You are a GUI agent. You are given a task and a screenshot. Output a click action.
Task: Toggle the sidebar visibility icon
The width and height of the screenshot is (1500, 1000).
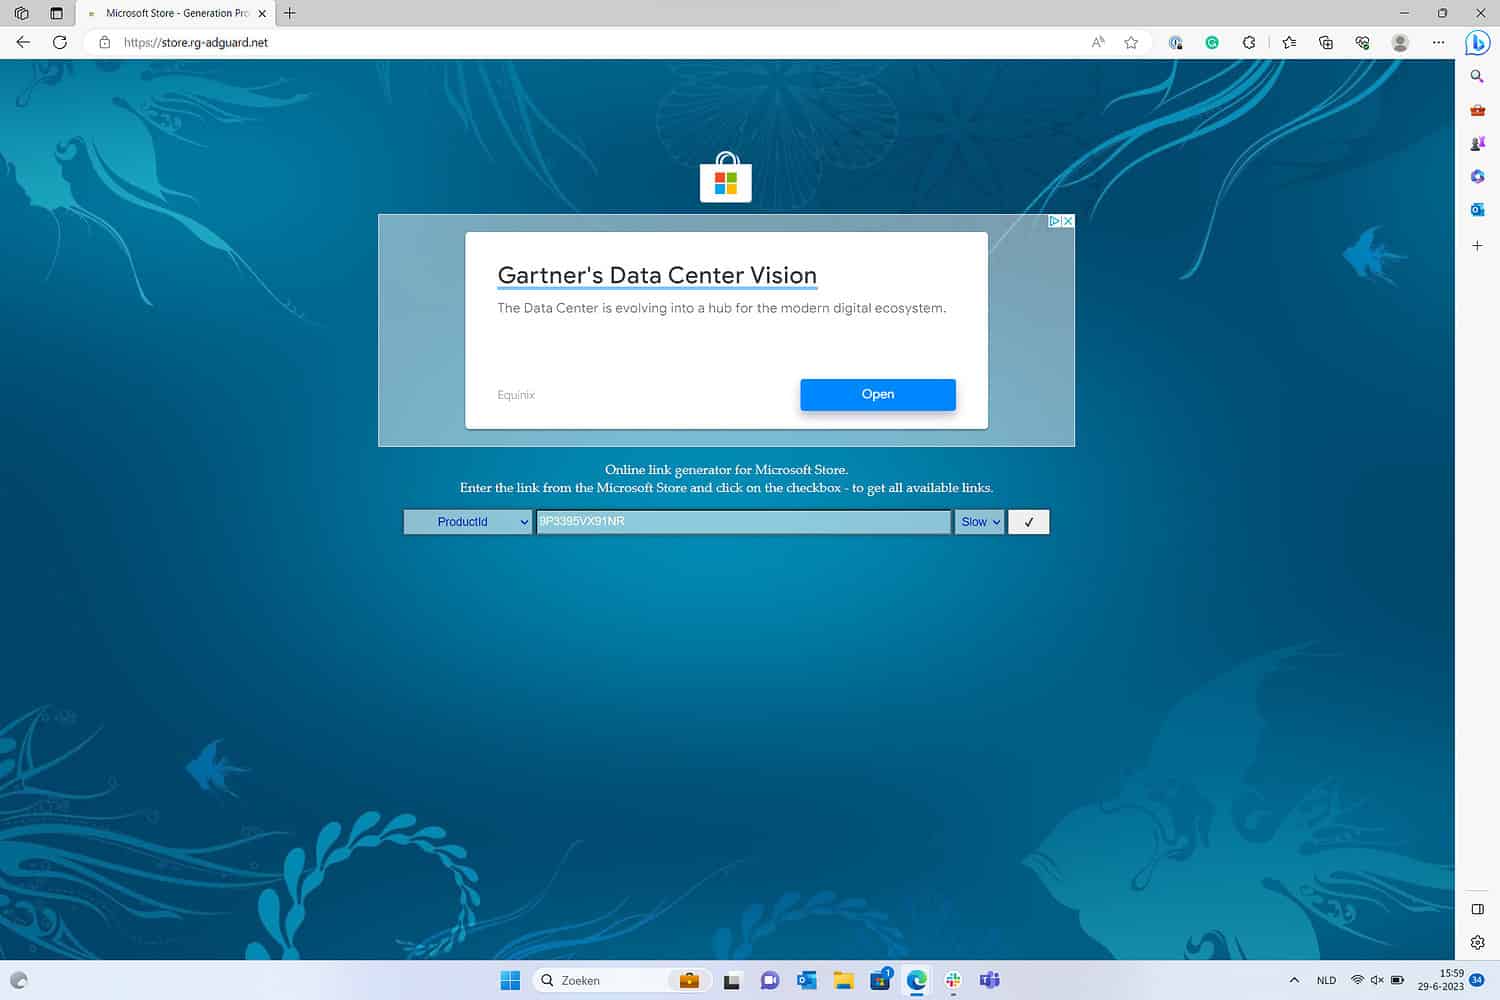(x=1477, y=909)
